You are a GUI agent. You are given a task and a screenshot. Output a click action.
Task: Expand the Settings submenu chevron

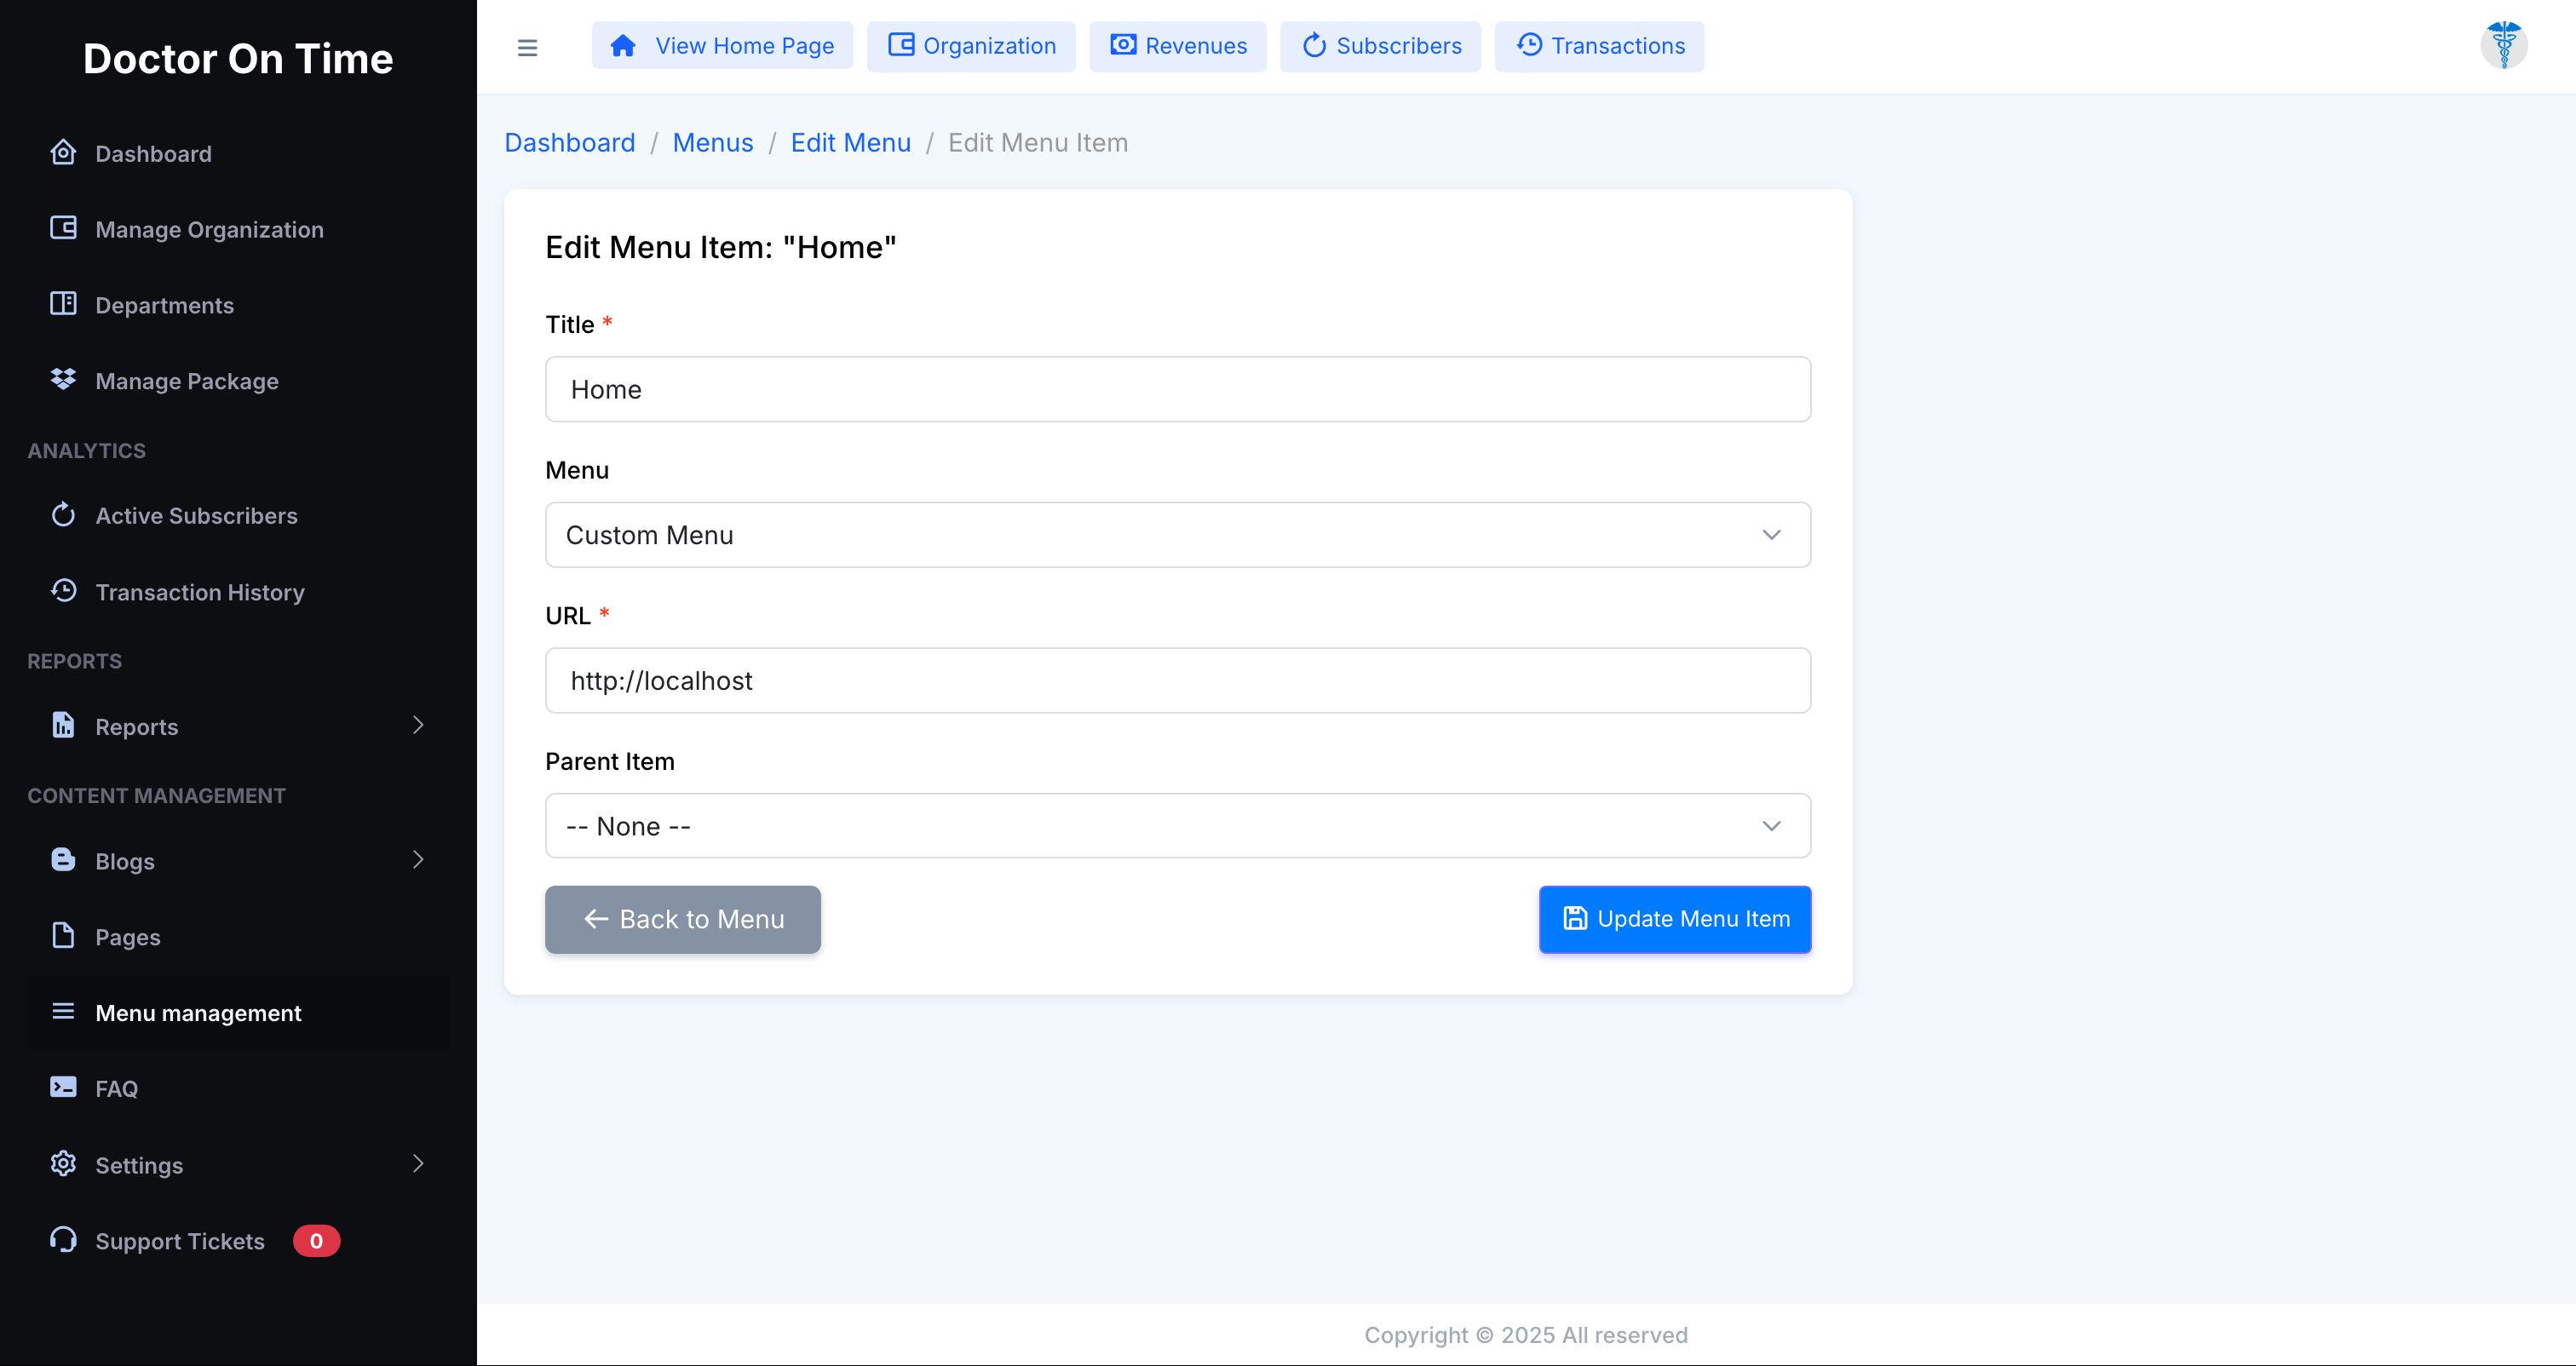pos(418,1164)
